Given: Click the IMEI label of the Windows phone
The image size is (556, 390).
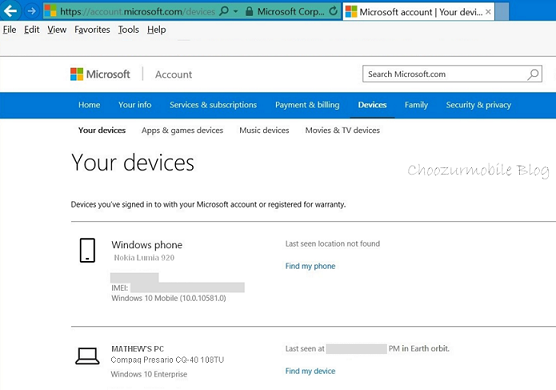Looking at the screenshot, I should pos(120,288).
